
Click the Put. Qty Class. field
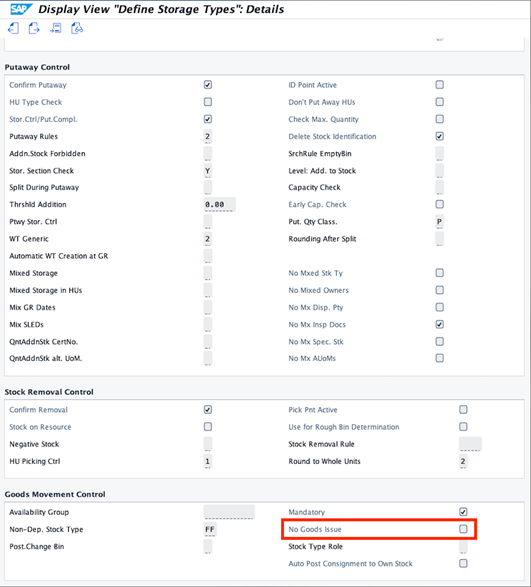click(x=440, y=222)
